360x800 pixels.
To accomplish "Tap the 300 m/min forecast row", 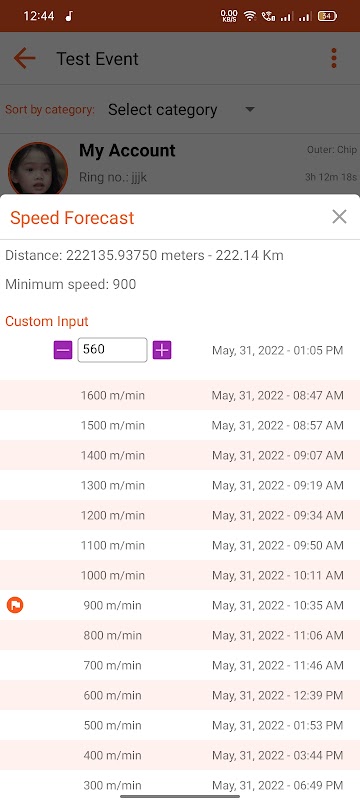I will click(x=180, y=785).
